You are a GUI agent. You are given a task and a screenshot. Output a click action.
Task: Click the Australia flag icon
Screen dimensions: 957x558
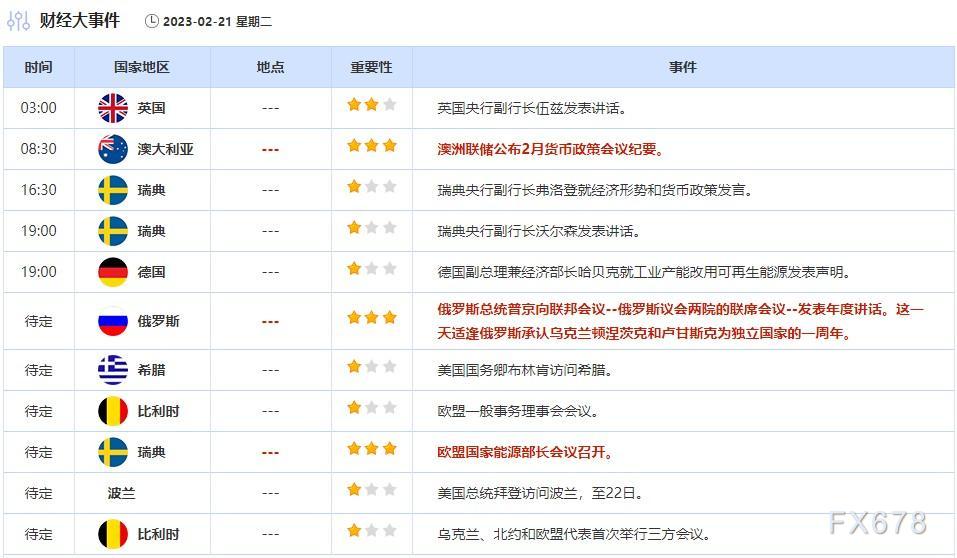click(113, 149)
